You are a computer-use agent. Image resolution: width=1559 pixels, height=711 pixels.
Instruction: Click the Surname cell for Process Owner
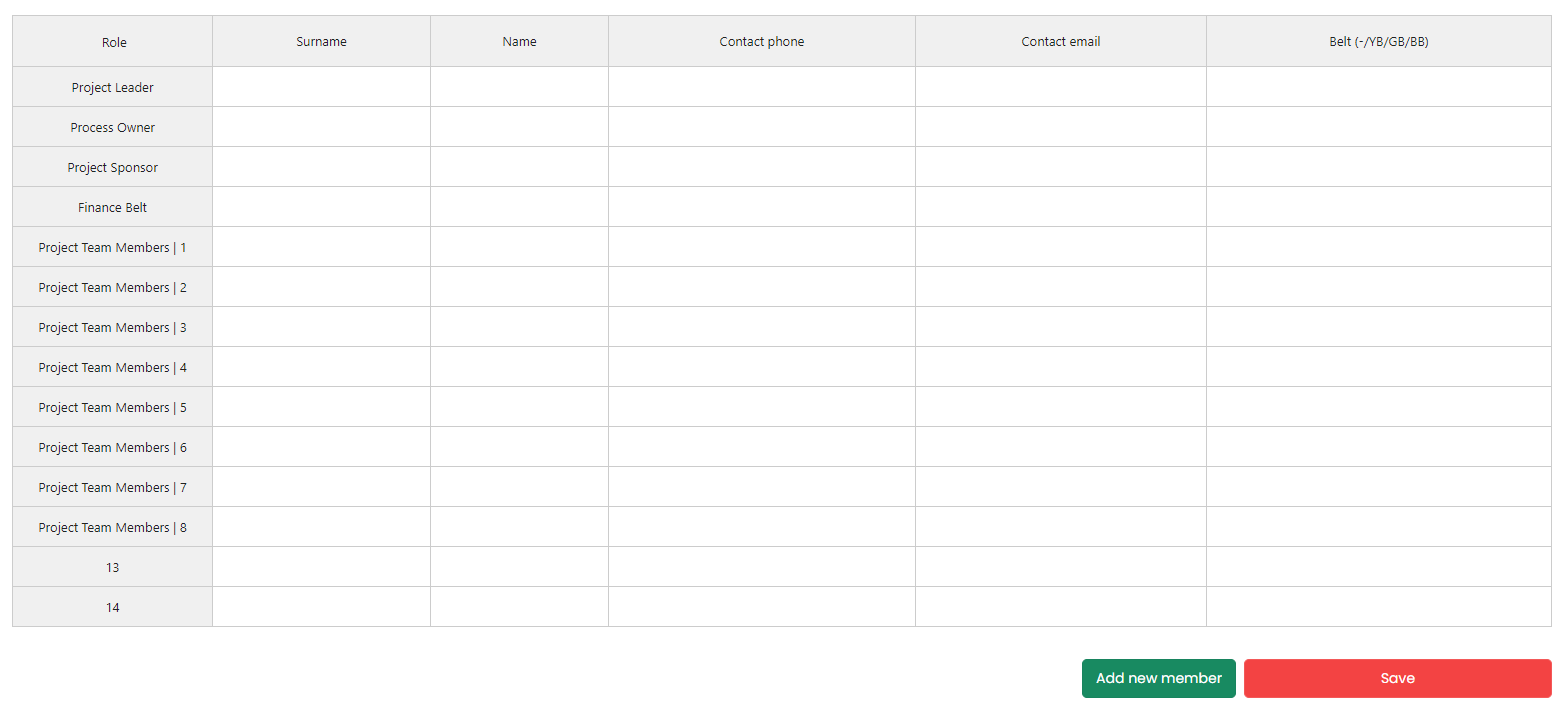[x=321, y=127]
